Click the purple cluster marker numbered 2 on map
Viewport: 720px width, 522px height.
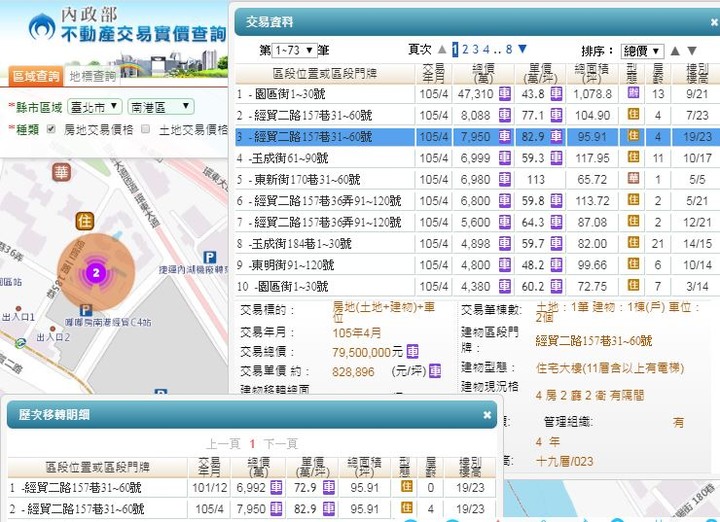pyautogui.click(x=96, y=273)
